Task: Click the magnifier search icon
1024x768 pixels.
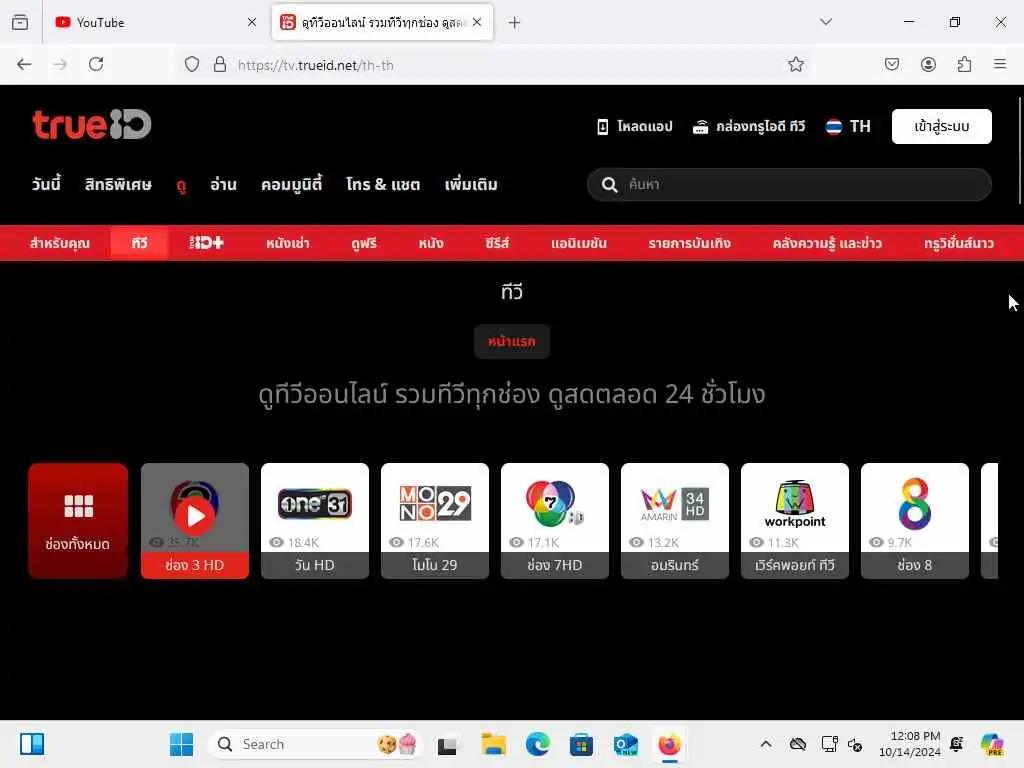Action: click(x=609, y=185)
